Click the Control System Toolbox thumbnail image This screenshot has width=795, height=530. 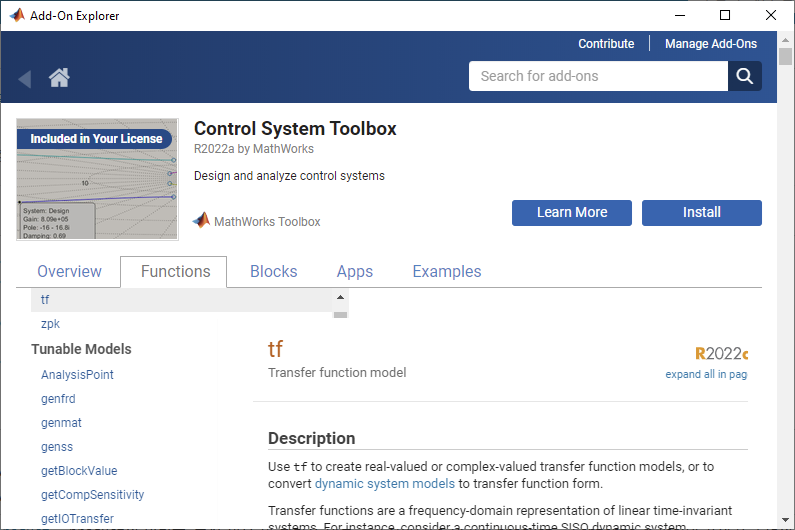[x=97, y=179]
